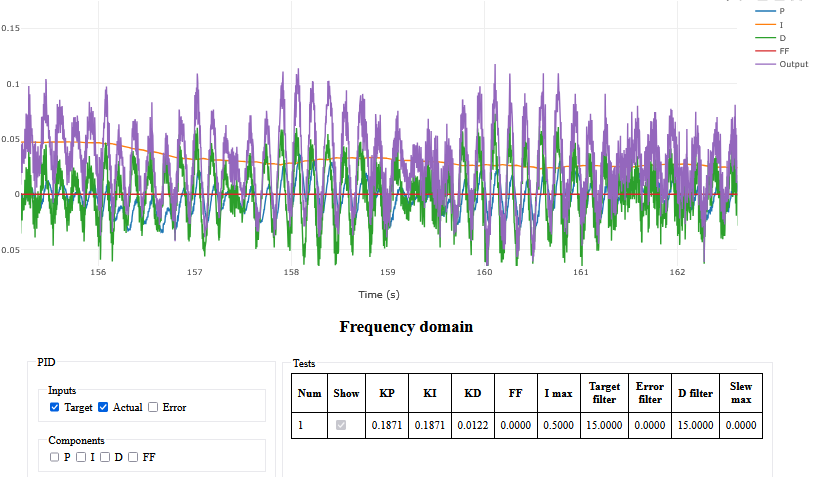The height and width of the screenshot is (477, 839).
Task: Enable the FF component checkbox
Action: click(x=133, y=457)
